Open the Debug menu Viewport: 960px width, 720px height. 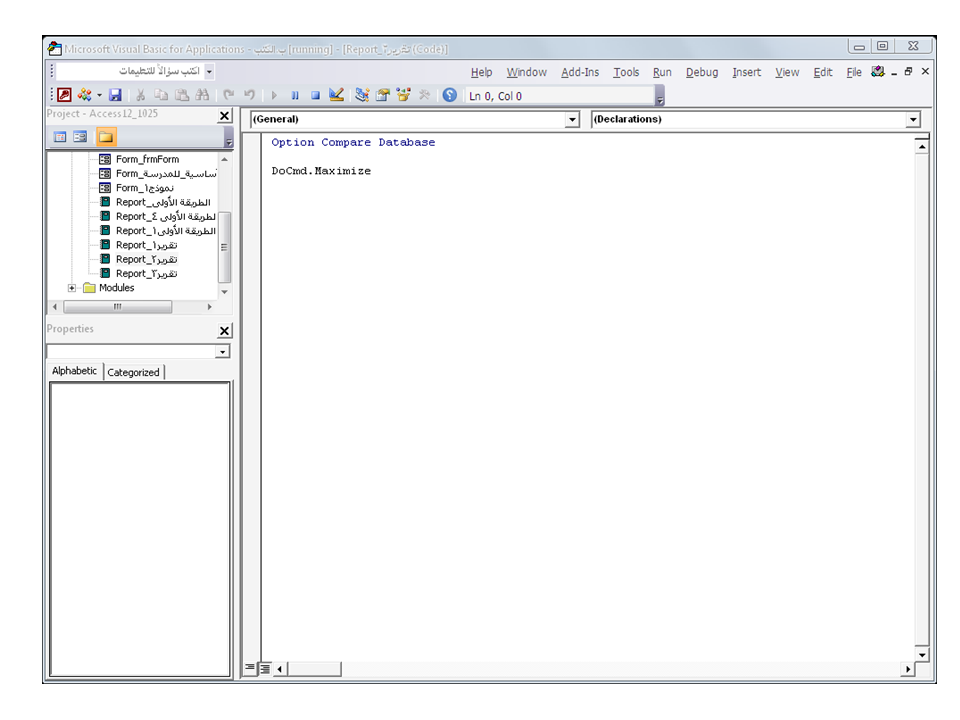coord(702,72)
